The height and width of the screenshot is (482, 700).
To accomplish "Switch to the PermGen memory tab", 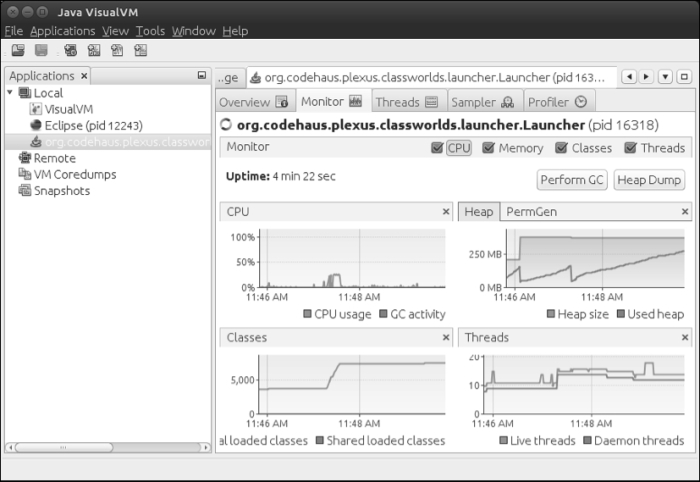I will pos(531,212).
